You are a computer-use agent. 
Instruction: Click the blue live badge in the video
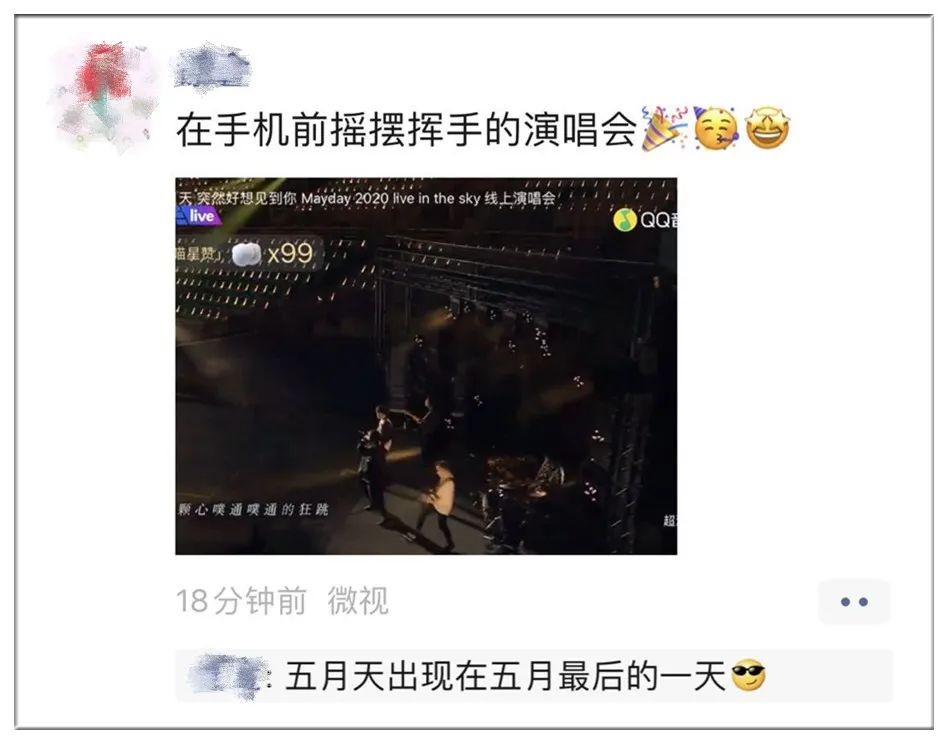[197, 216]
